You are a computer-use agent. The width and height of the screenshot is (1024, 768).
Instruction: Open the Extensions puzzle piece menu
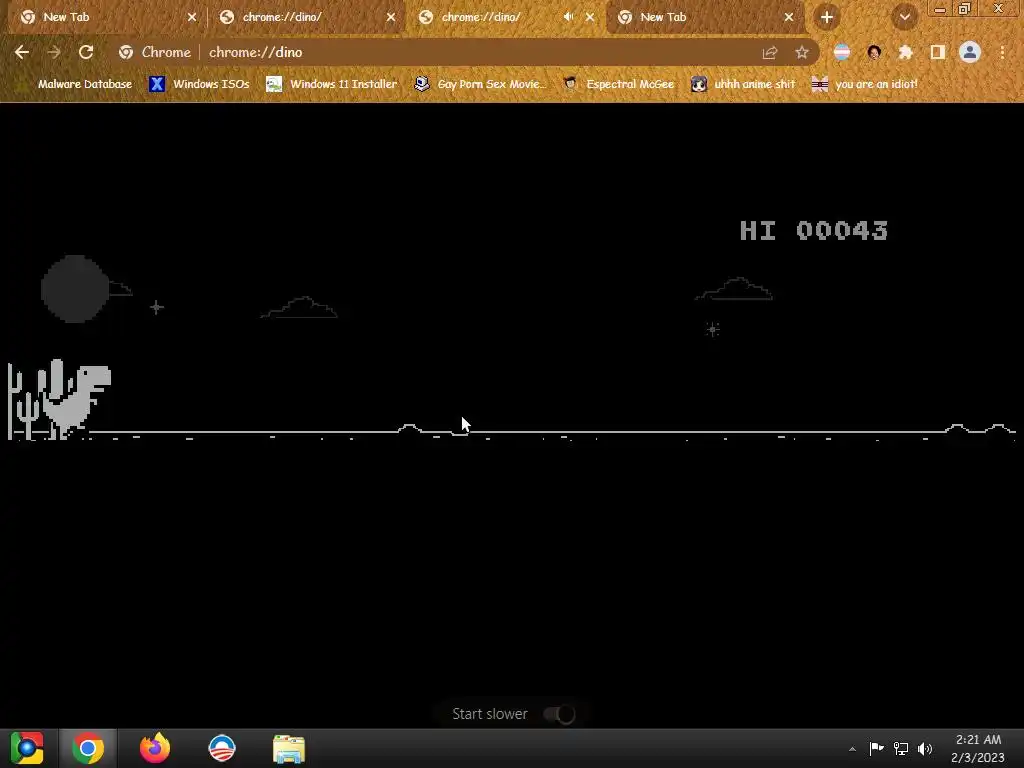906,52
